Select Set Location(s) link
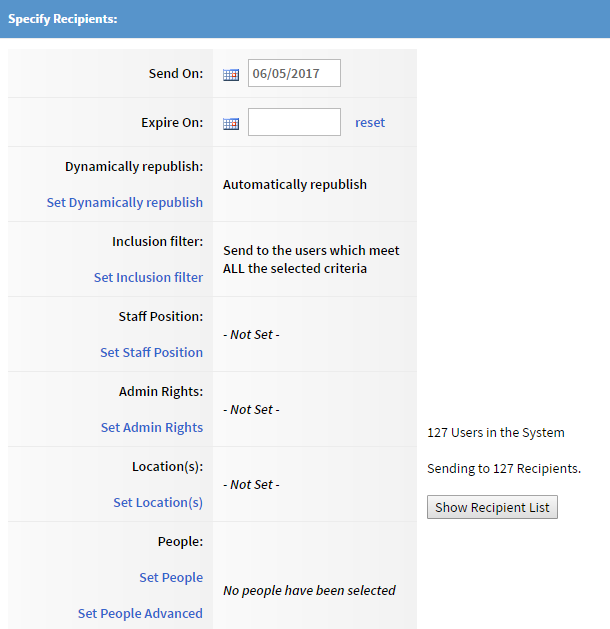610x629 pixels. (158, 502)
